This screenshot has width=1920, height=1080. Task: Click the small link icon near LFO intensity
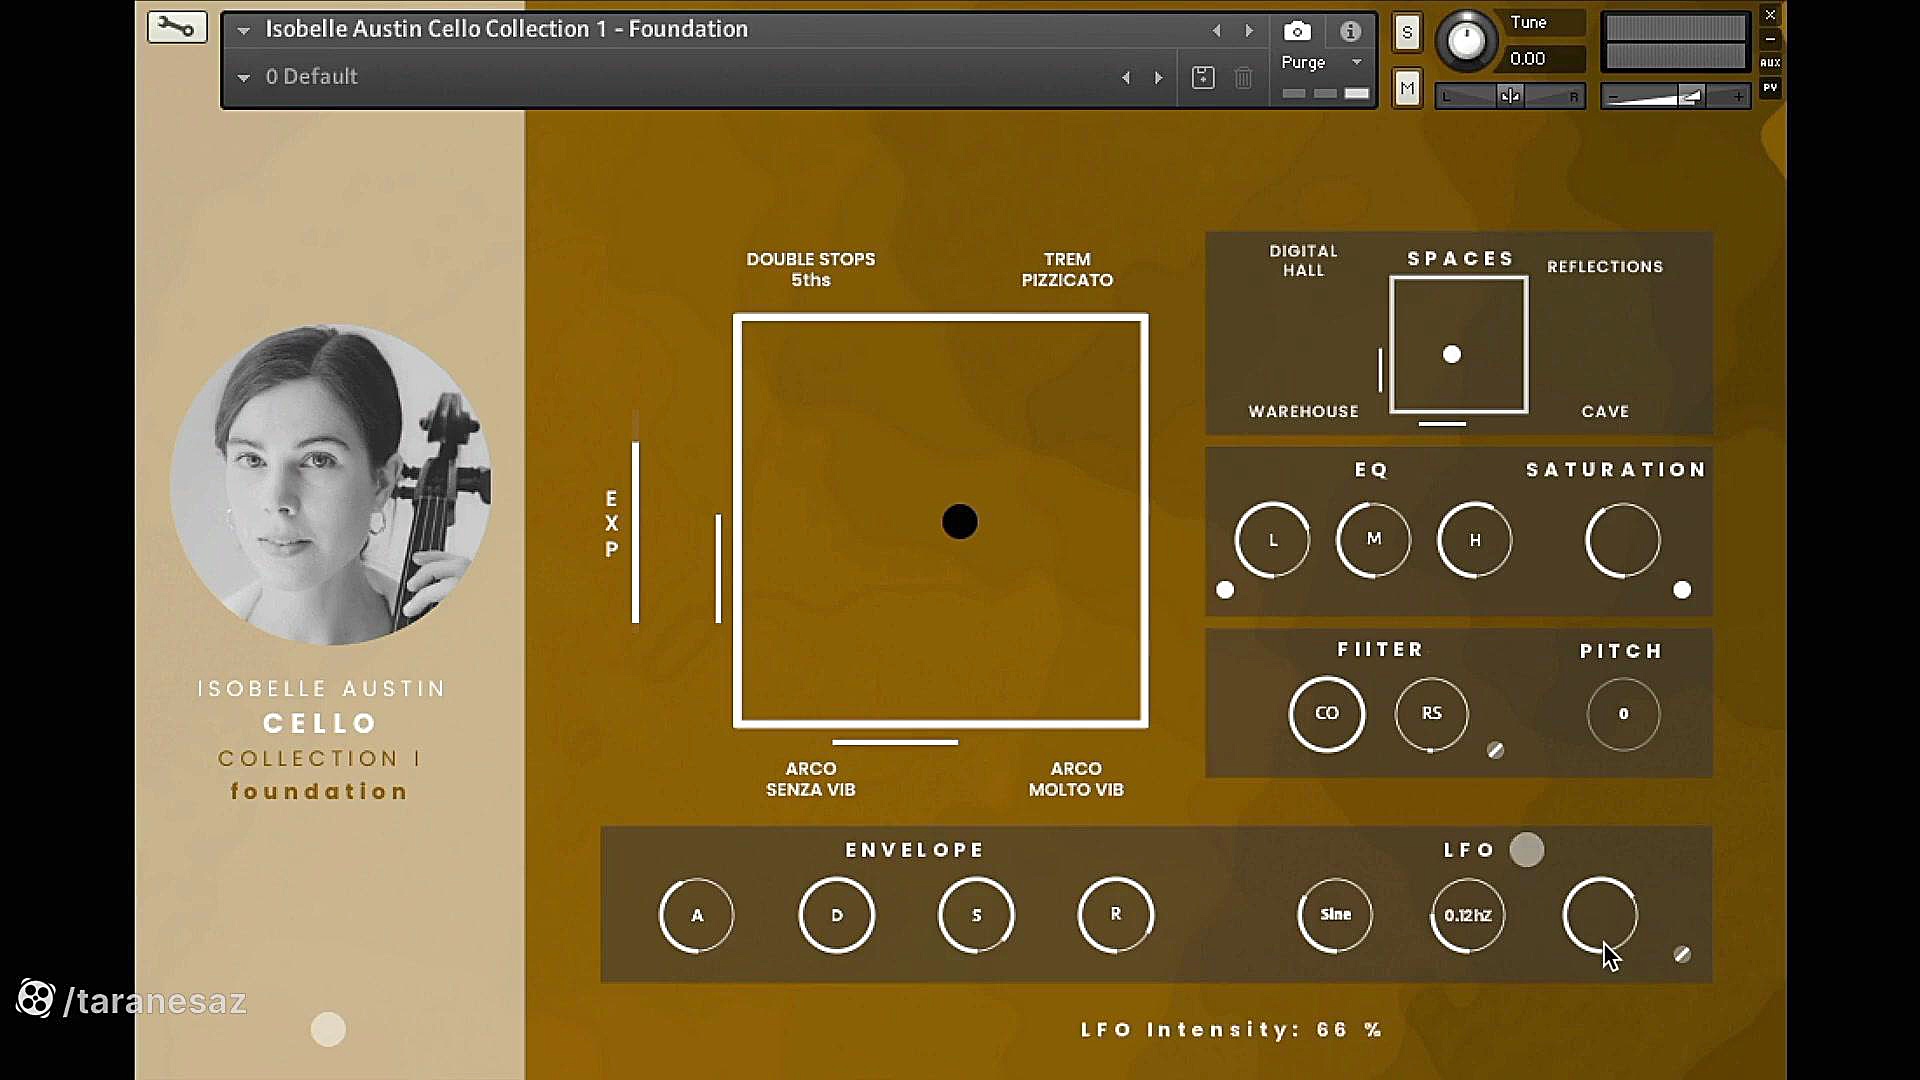(x=1682, y=954)
